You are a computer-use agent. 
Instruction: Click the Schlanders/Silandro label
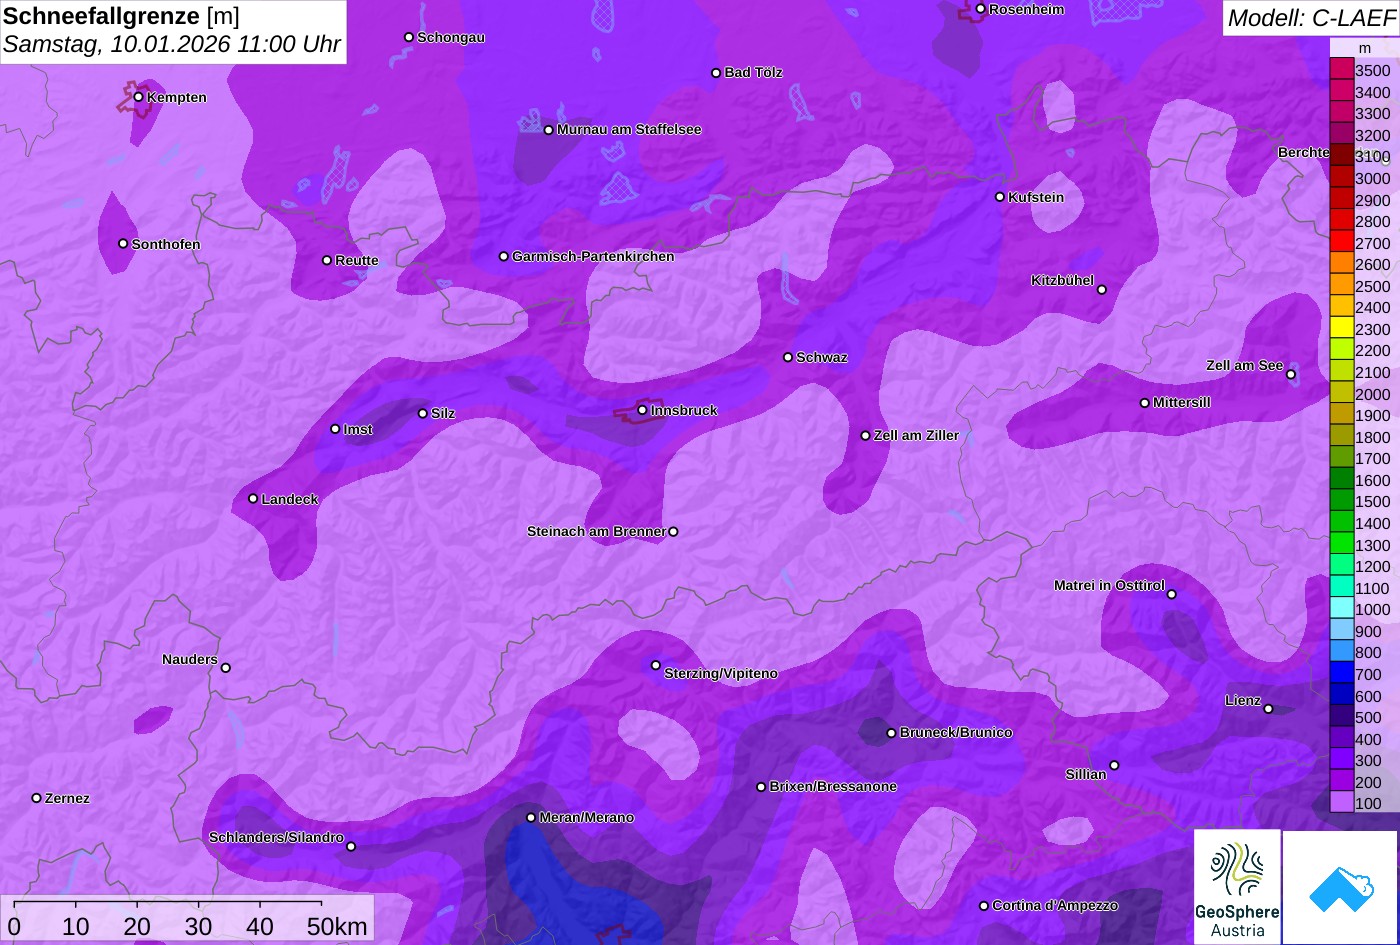[276, 838]
